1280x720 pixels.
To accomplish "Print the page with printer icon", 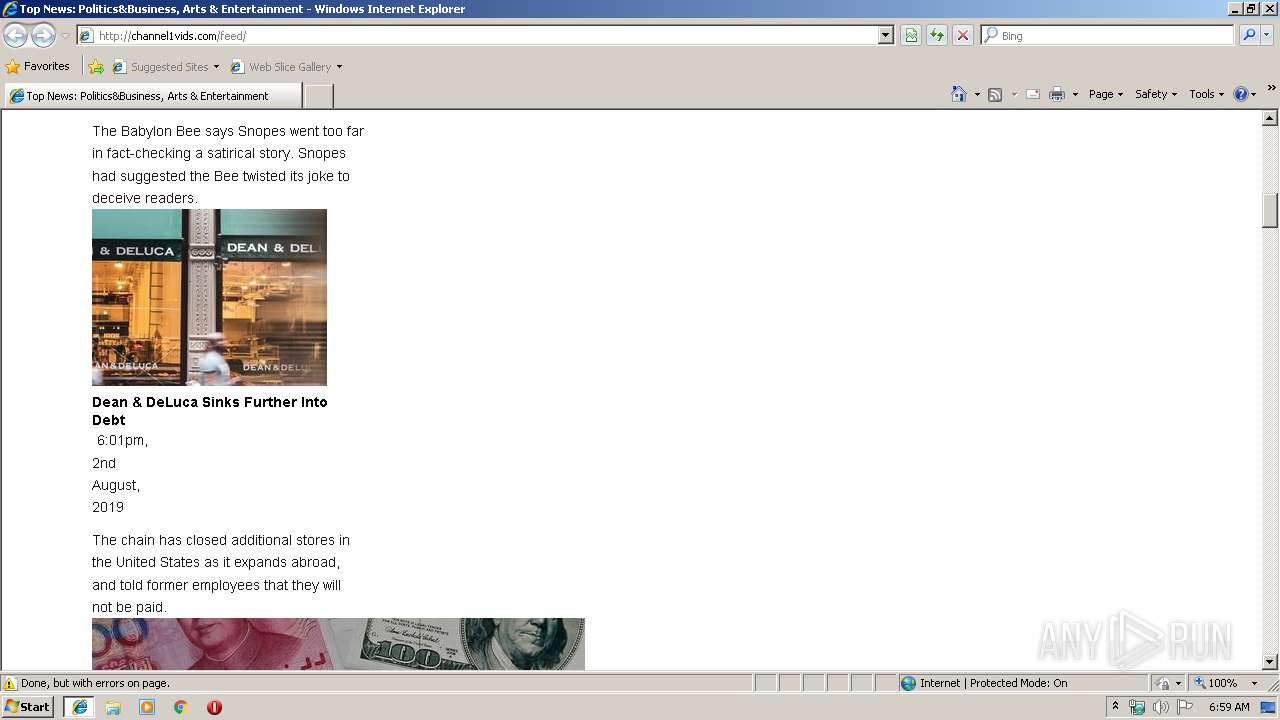I will [1057, 94].
